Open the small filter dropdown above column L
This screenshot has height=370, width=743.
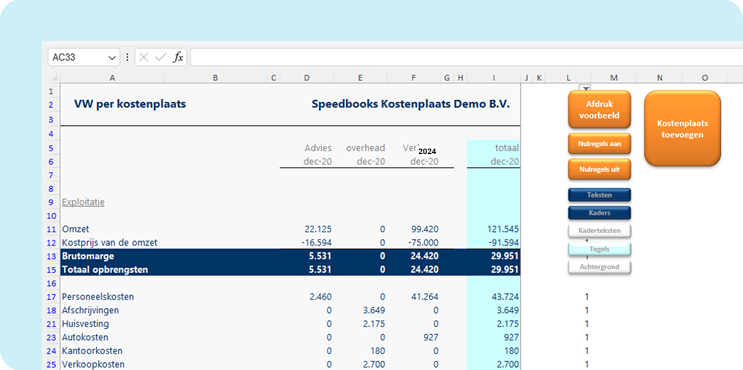coord(586,88)
